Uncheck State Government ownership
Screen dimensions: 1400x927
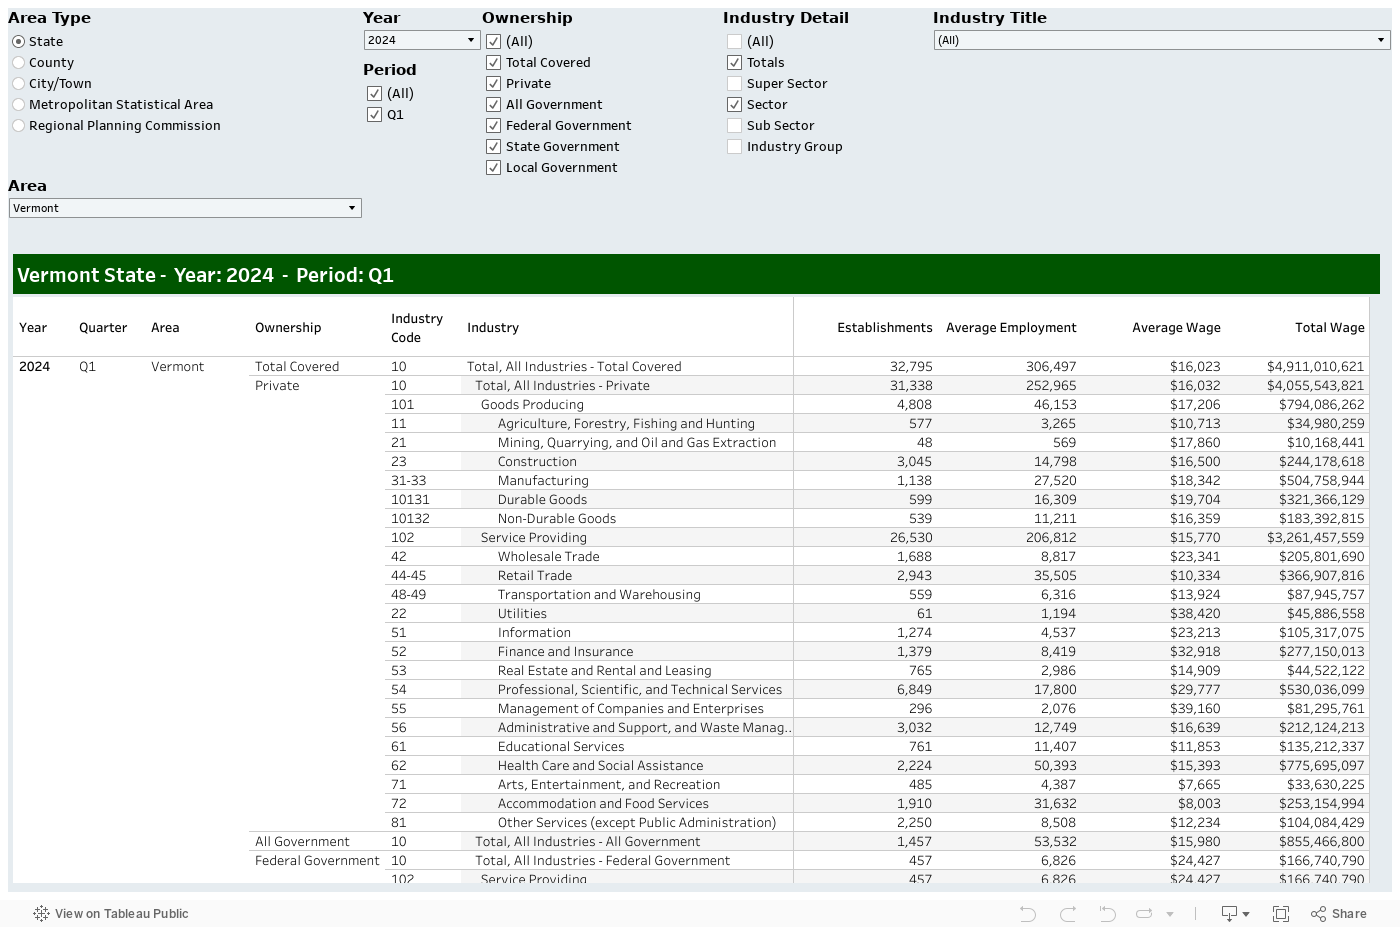(x=494, y=146)
